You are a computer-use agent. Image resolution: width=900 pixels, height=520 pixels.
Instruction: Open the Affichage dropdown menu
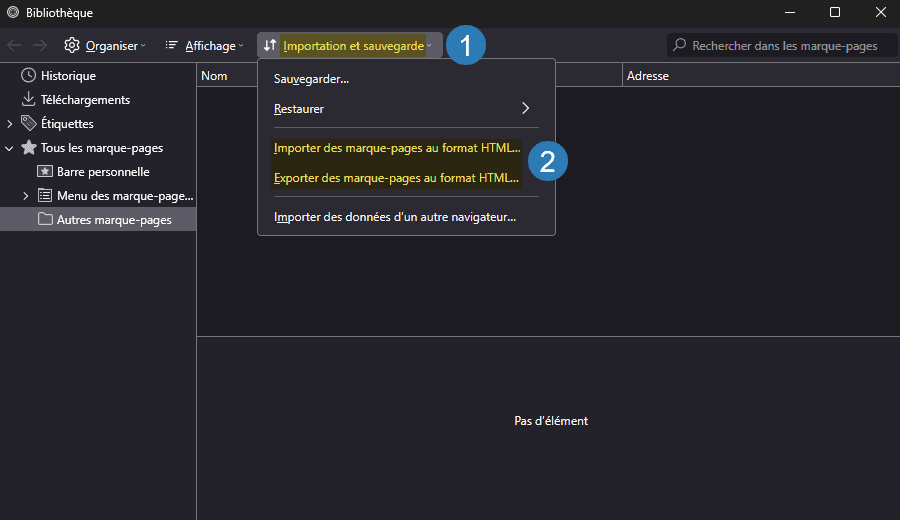(x=205, y=45)
